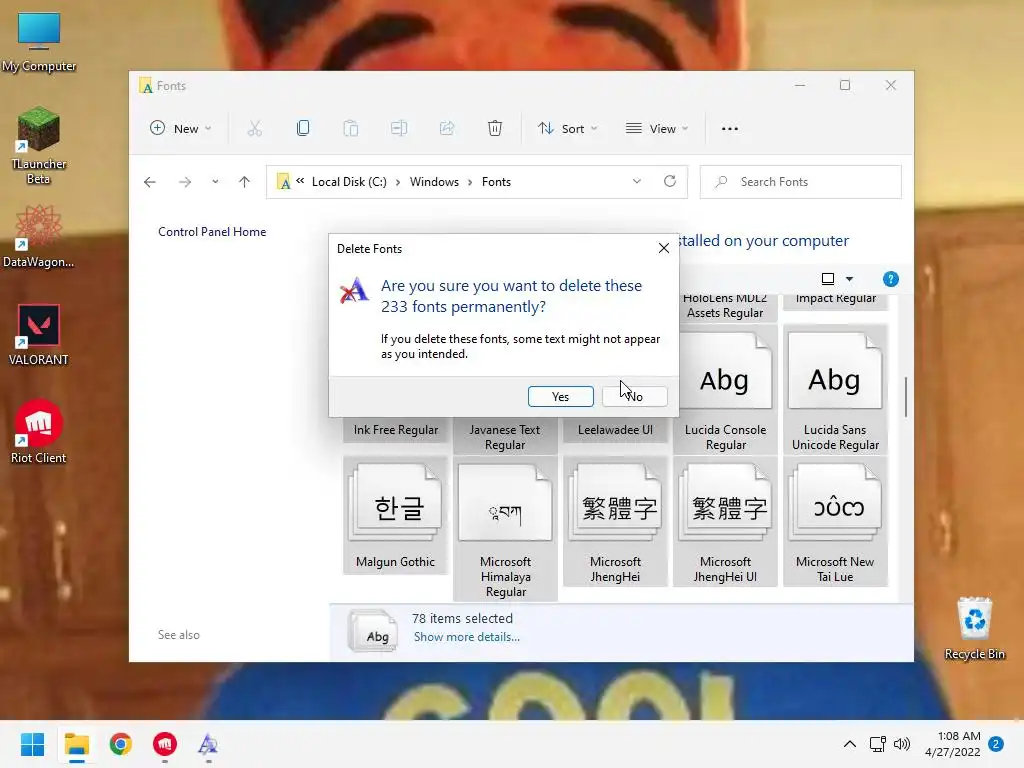Click the Cut scissors icon in toolbar
The image size is (1024, 768).
255,129
